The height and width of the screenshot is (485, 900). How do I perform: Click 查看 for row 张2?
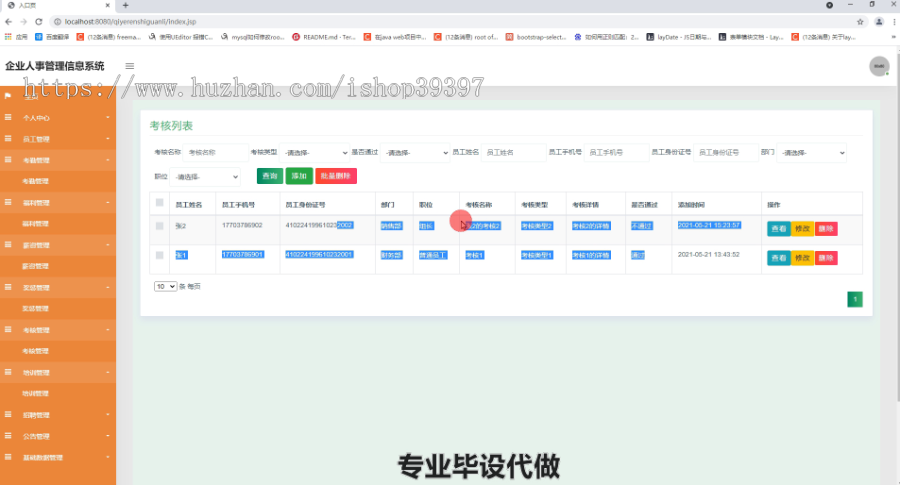point(778,228)
